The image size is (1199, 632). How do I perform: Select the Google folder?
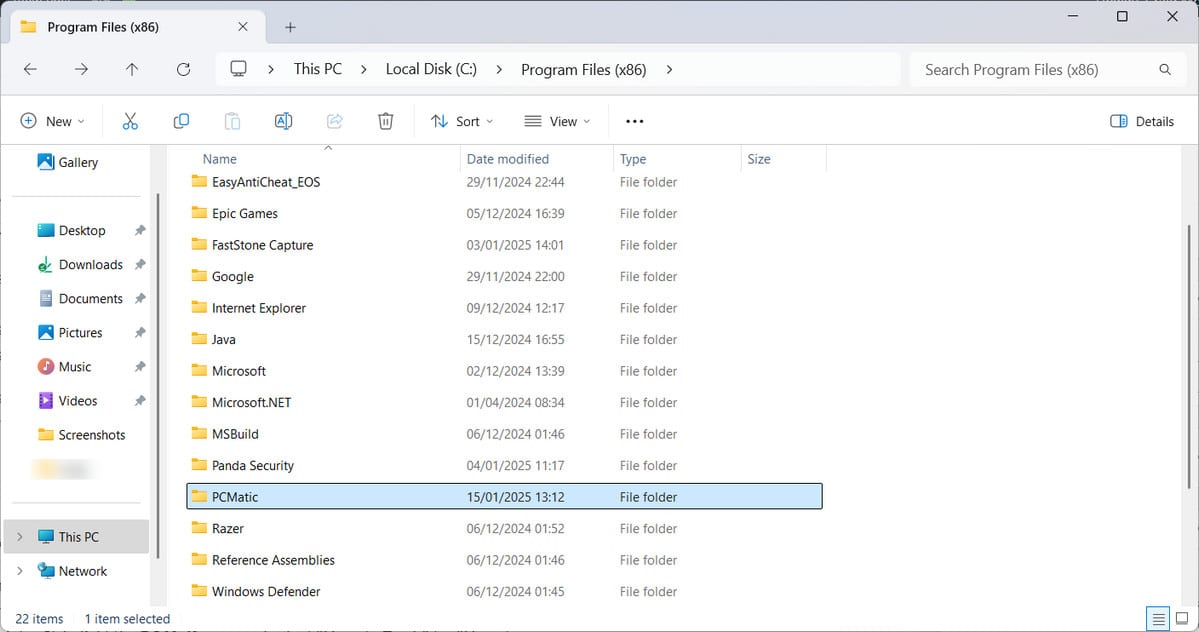tap(505, 276)
